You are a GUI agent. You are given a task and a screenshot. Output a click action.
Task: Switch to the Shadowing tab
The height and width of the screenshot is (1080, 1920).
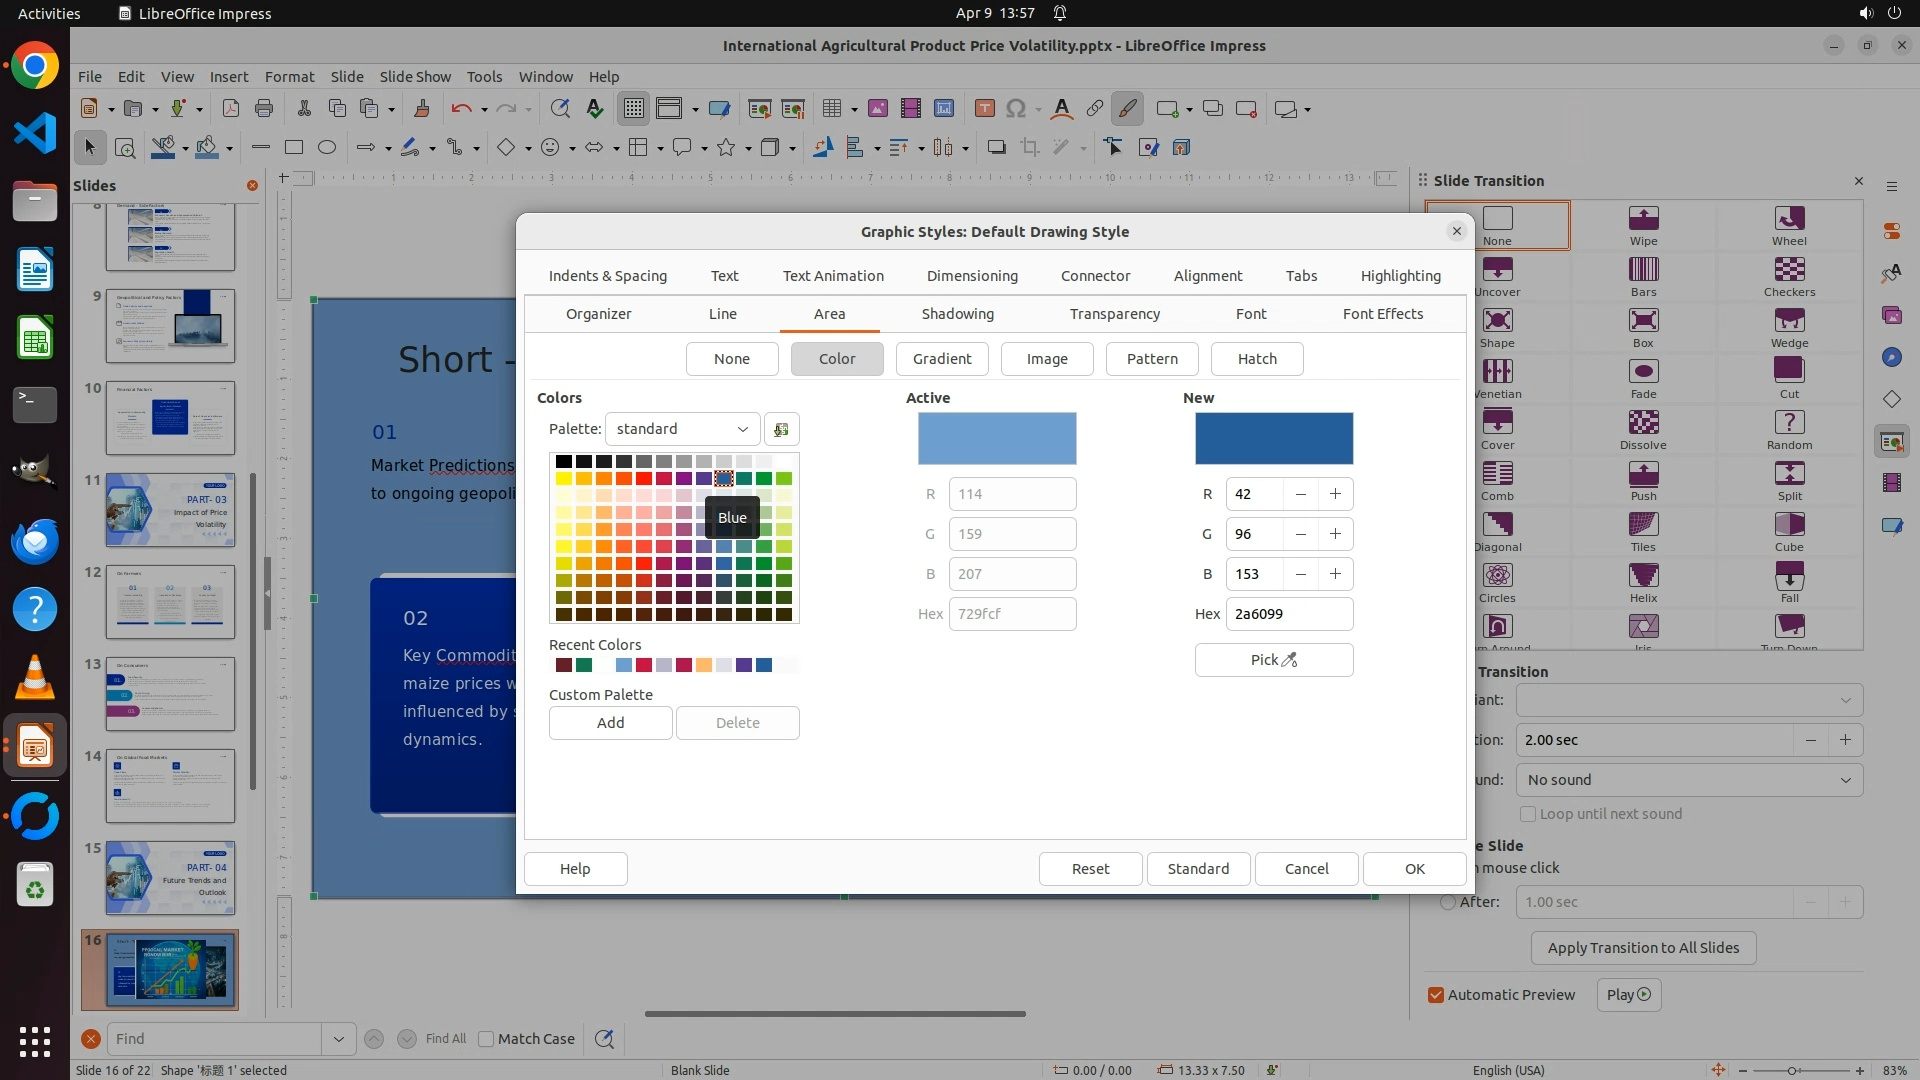(x=957, y=314)
